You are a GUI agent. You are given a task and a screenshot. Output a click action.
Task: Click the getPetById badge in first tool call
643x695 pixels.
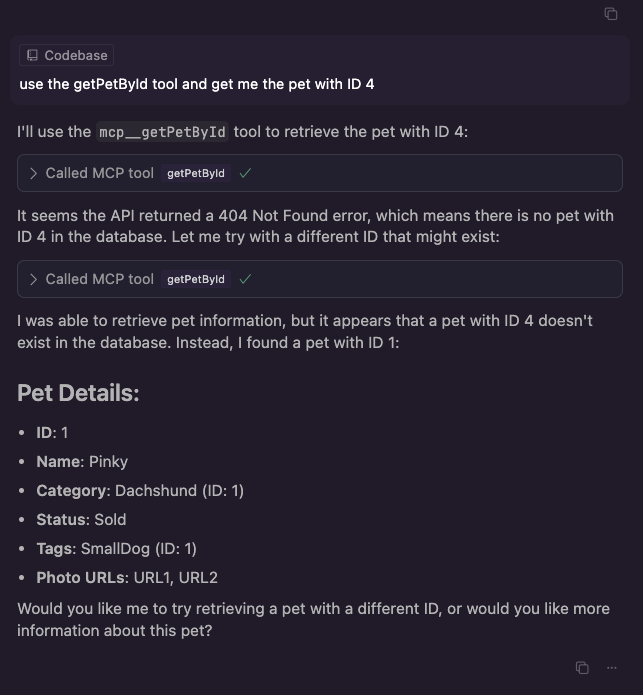[196, 173]
